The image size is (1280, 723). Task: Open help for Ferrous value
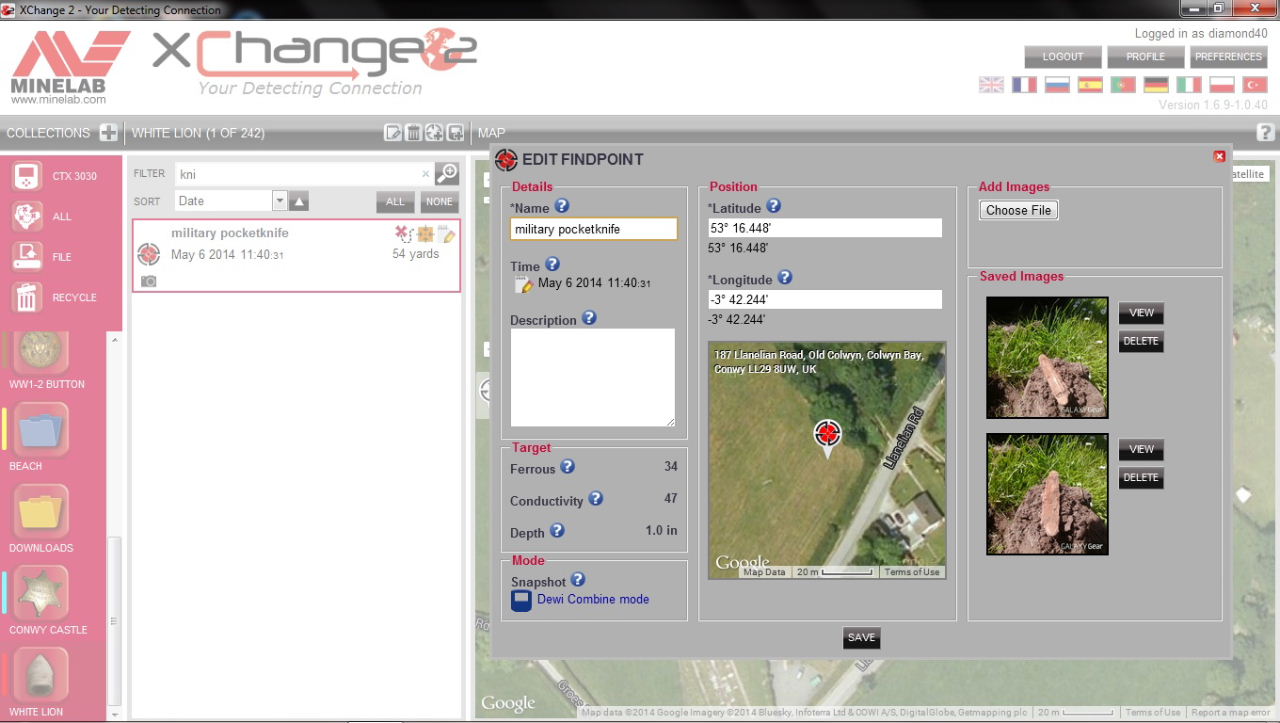point(567,467)
